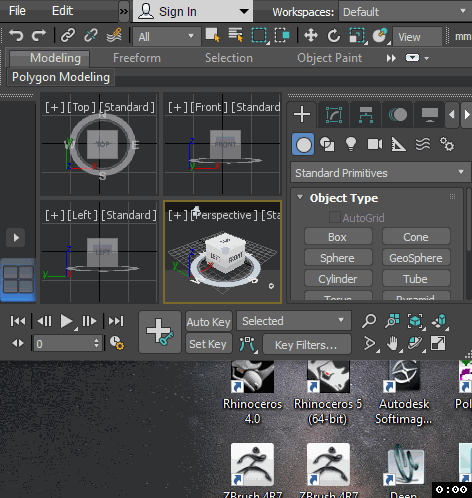Open the Edit menu
The image size is (472, 498).
tap(62, 11)
